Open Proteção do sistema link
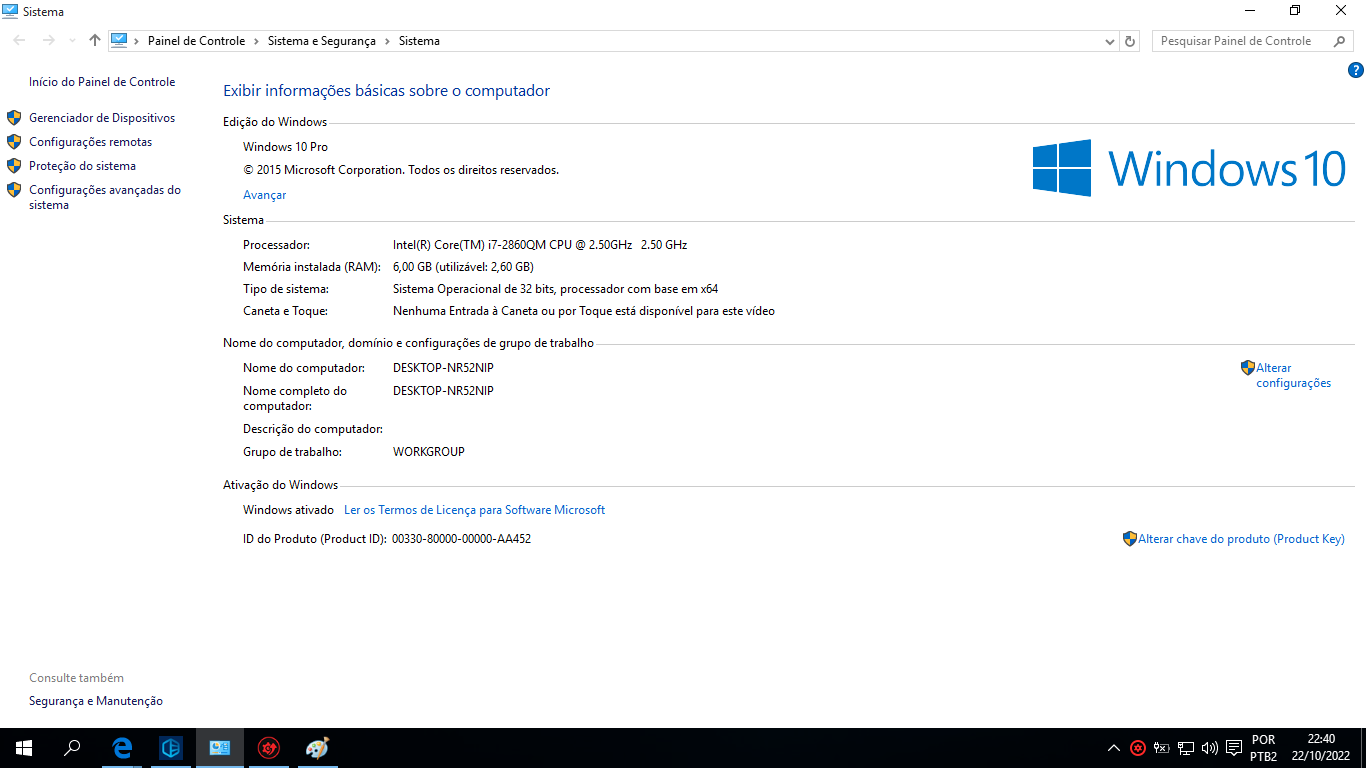 (x=82, y=166)
